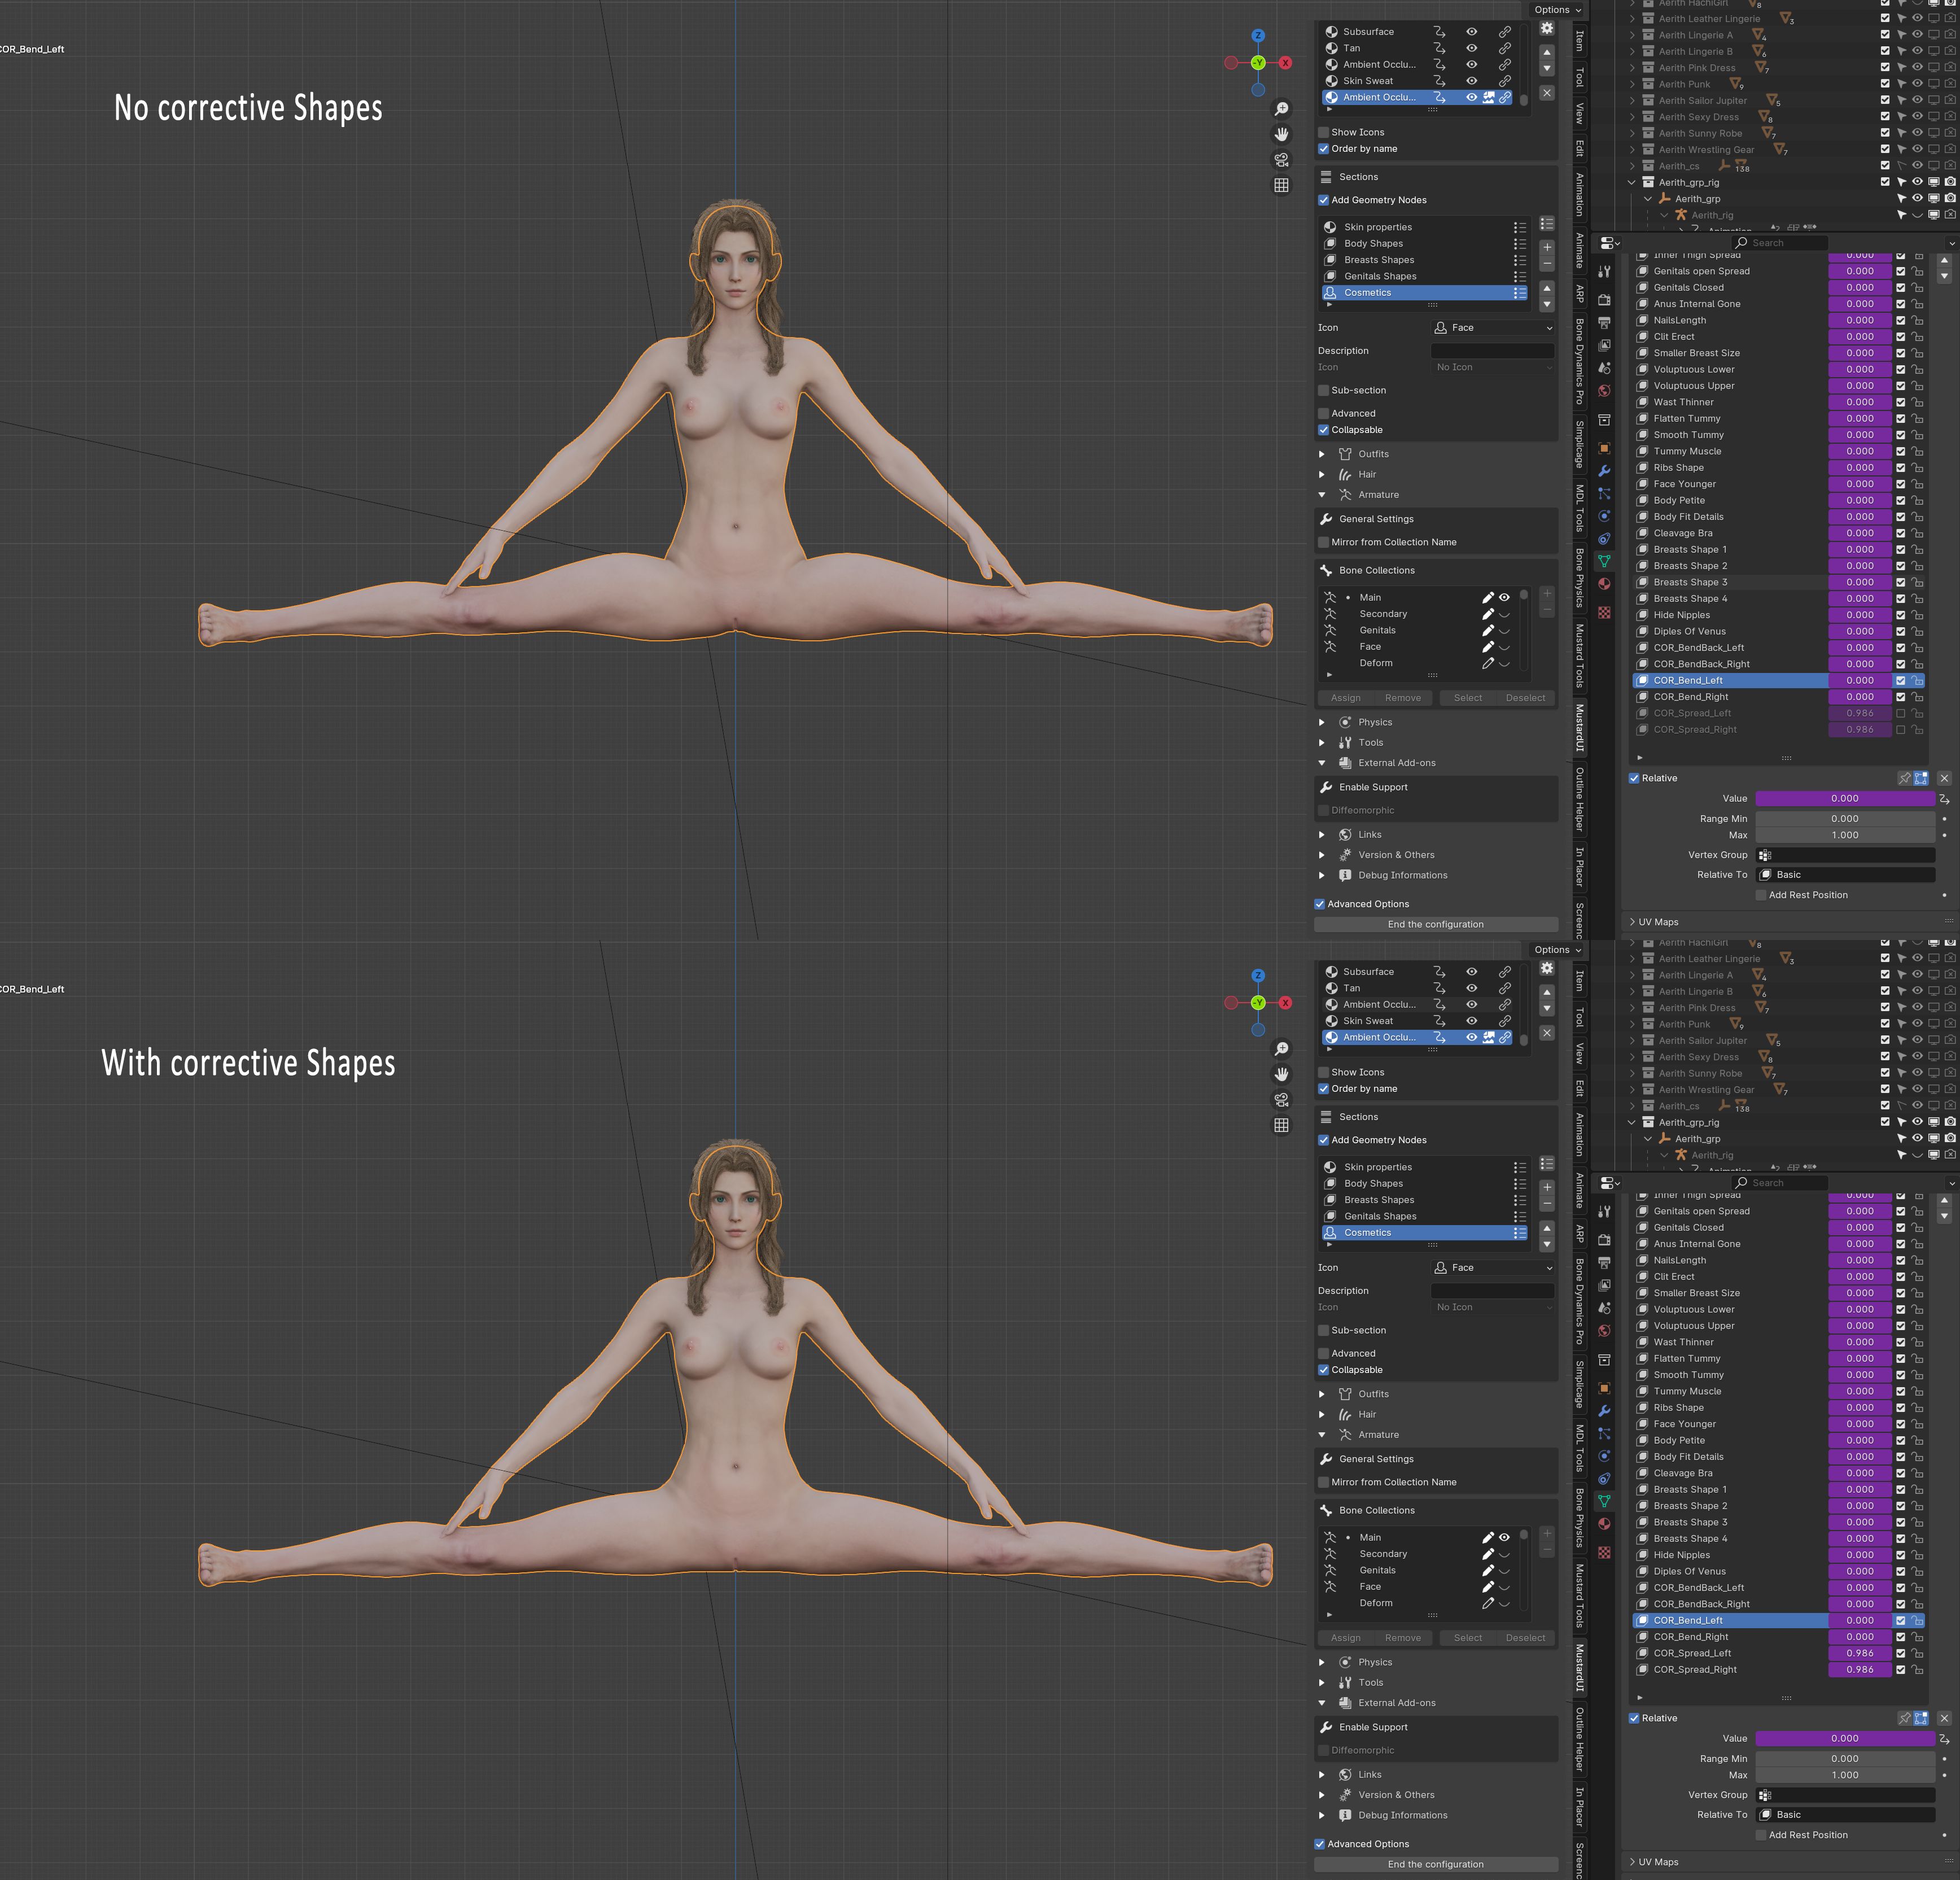1960x1880 pixels.
Task: Open the Render properties tab icon, top screenshot
Action: pyautogui.click(x=1604, y=300)
